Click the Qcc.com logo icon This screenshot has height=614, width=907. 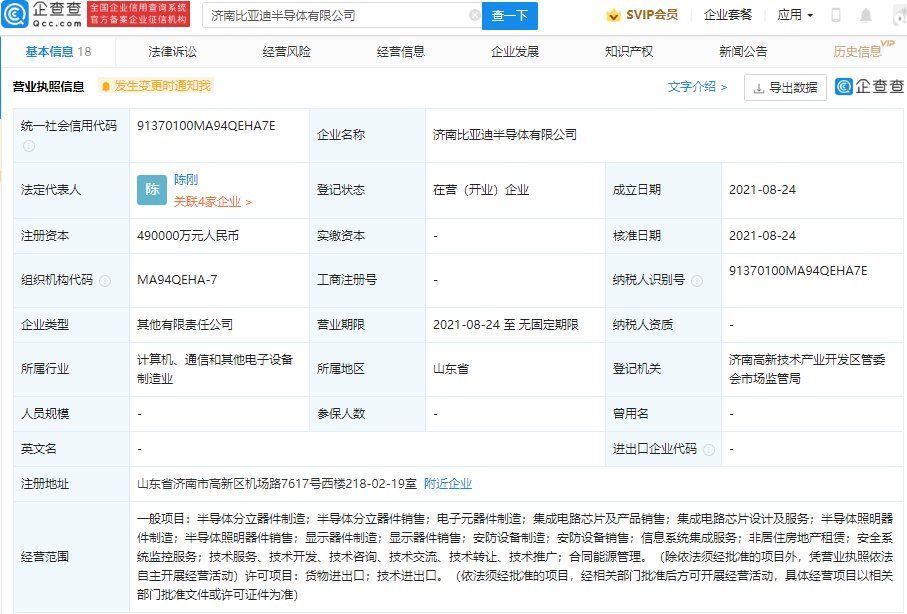pyautogui.click(x=14, y=14)
